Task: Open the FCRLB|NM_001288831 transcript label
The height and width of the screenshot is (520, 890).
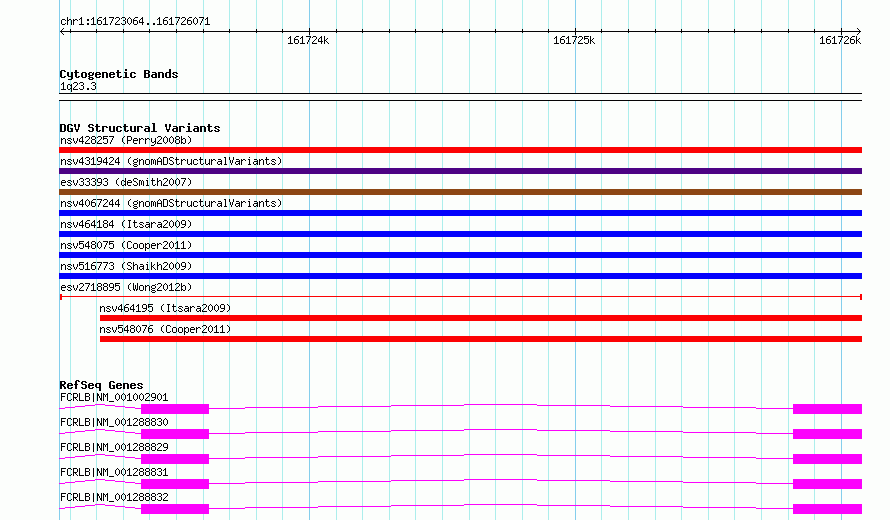Action: click(114, 472)
